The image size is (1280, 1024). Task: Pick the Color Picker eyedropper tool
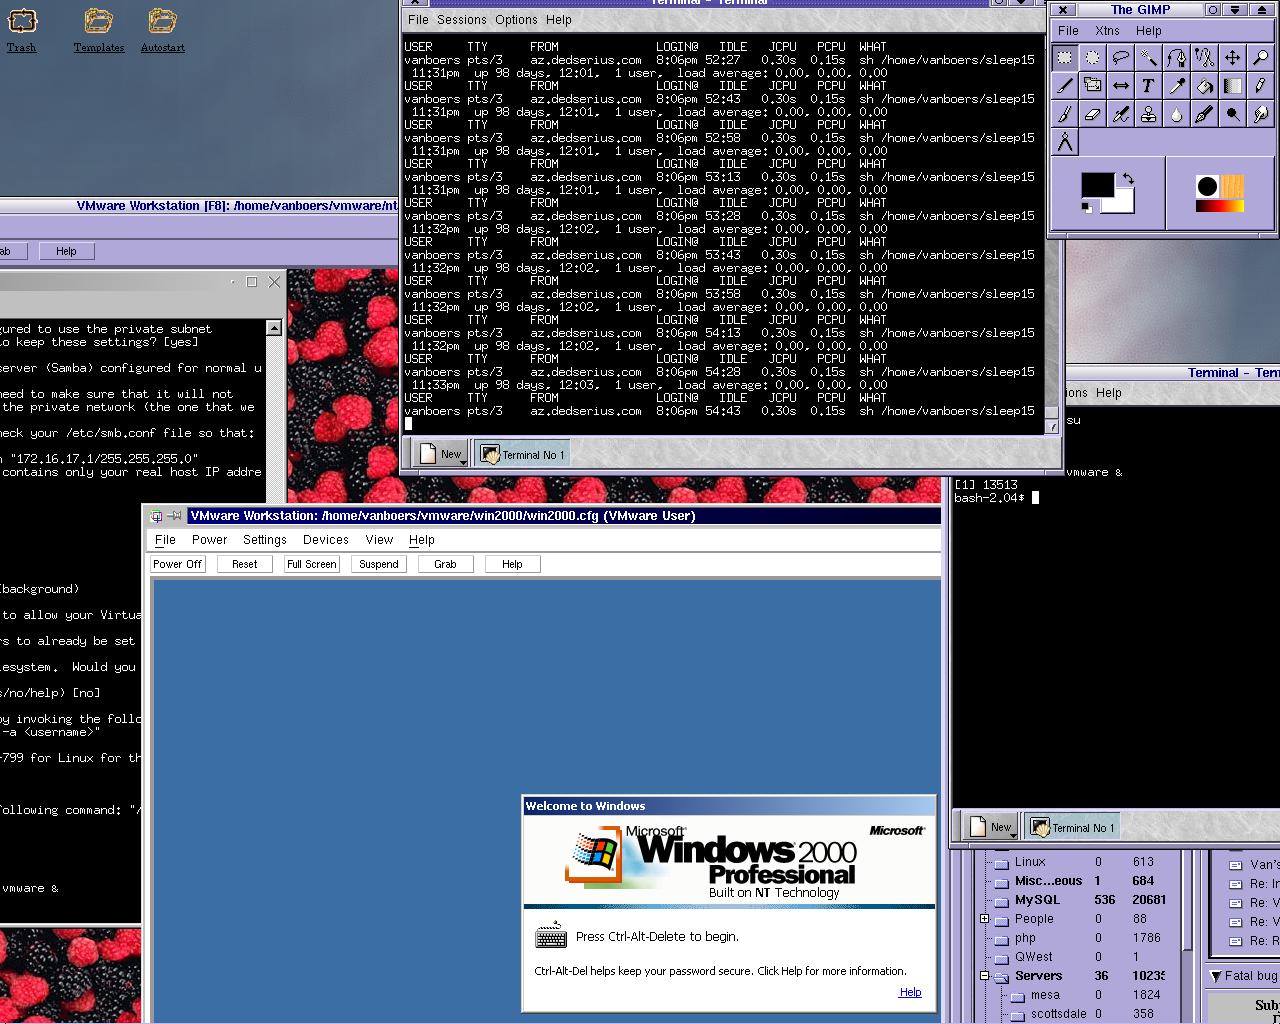coord(1177,86)
